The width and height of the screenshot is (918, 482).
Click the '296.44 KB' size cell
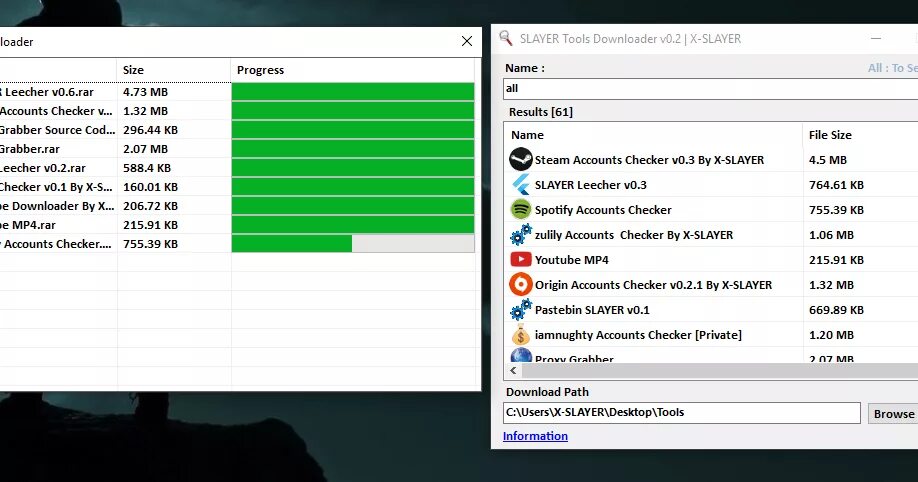150,130
